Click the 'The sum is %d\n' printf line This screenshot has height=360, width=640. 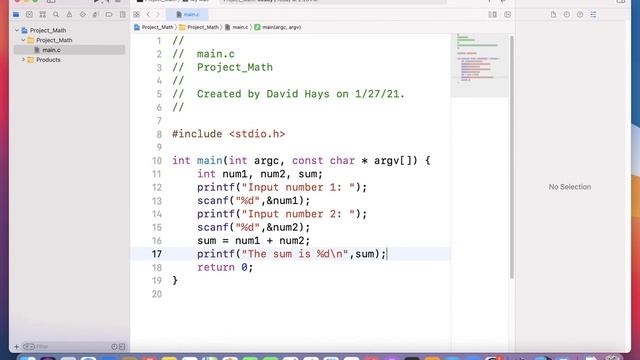[291, 254]
